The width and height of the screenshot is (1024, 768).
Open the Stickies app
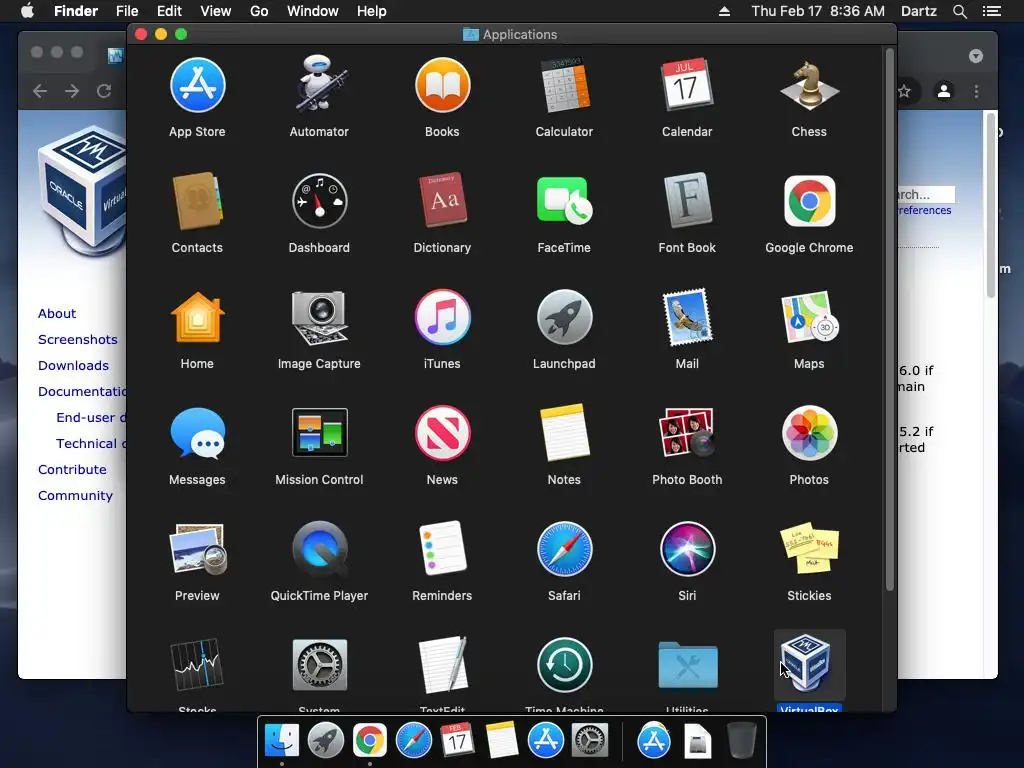(809, 549)
